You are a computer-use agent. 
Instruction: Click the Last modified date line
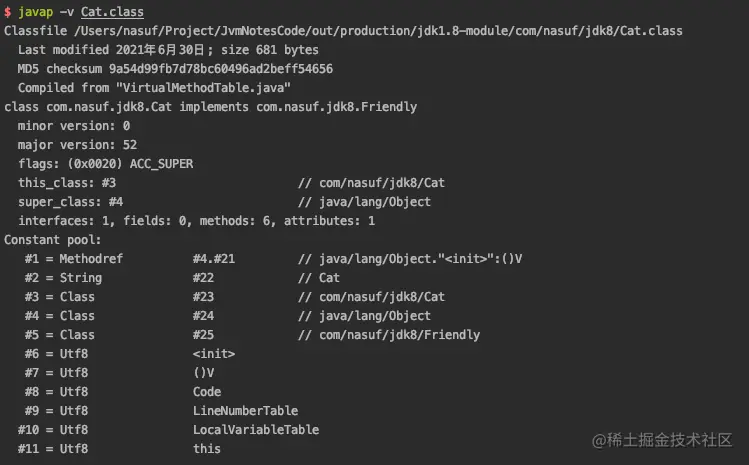168,50
